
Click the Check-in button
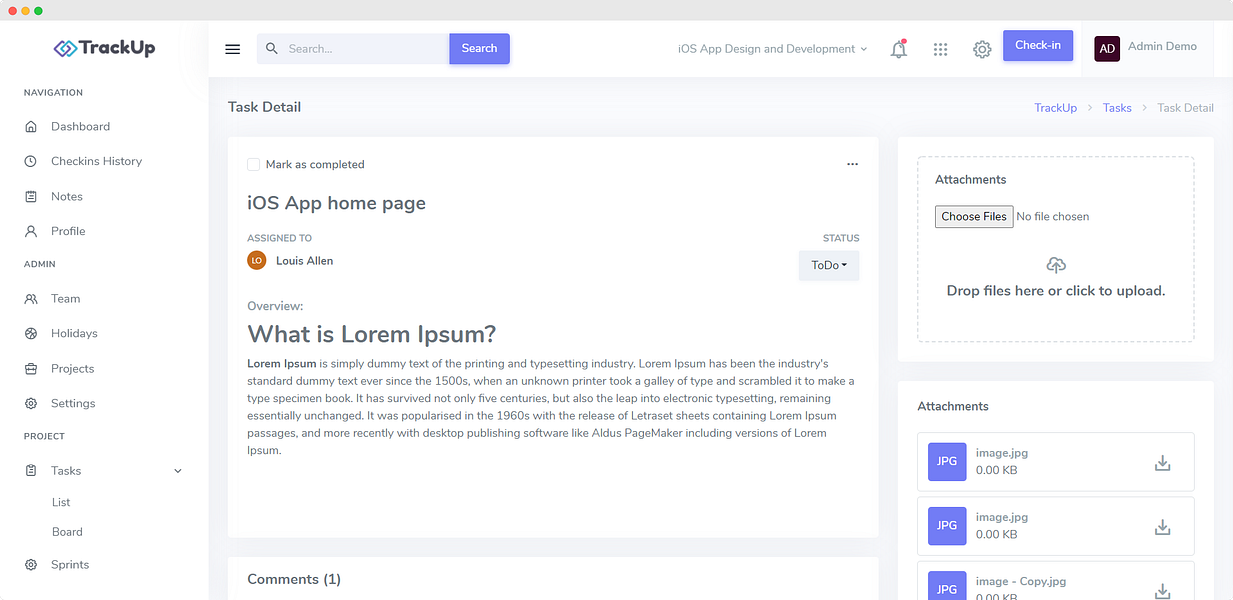point(1038,46)
